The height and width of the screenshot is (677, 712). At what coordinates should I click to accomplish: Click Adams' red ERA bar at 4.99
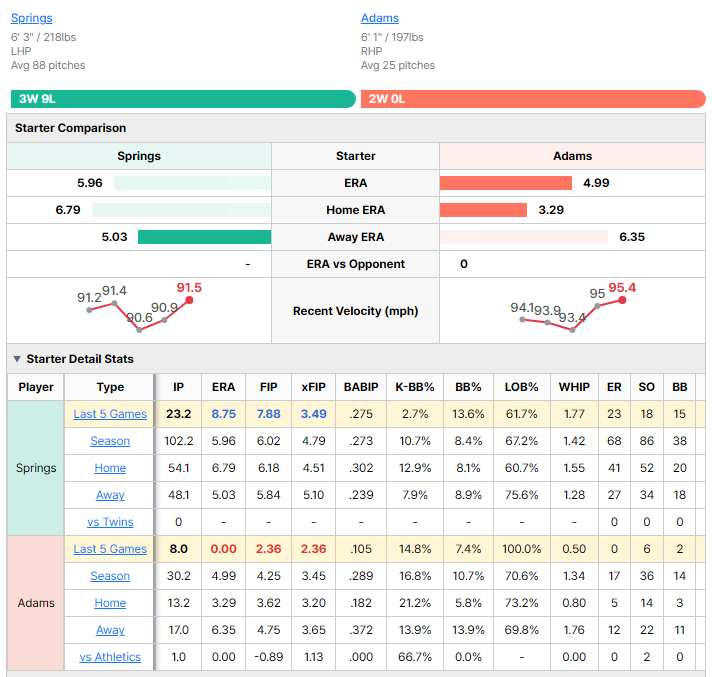pos(506,183)
